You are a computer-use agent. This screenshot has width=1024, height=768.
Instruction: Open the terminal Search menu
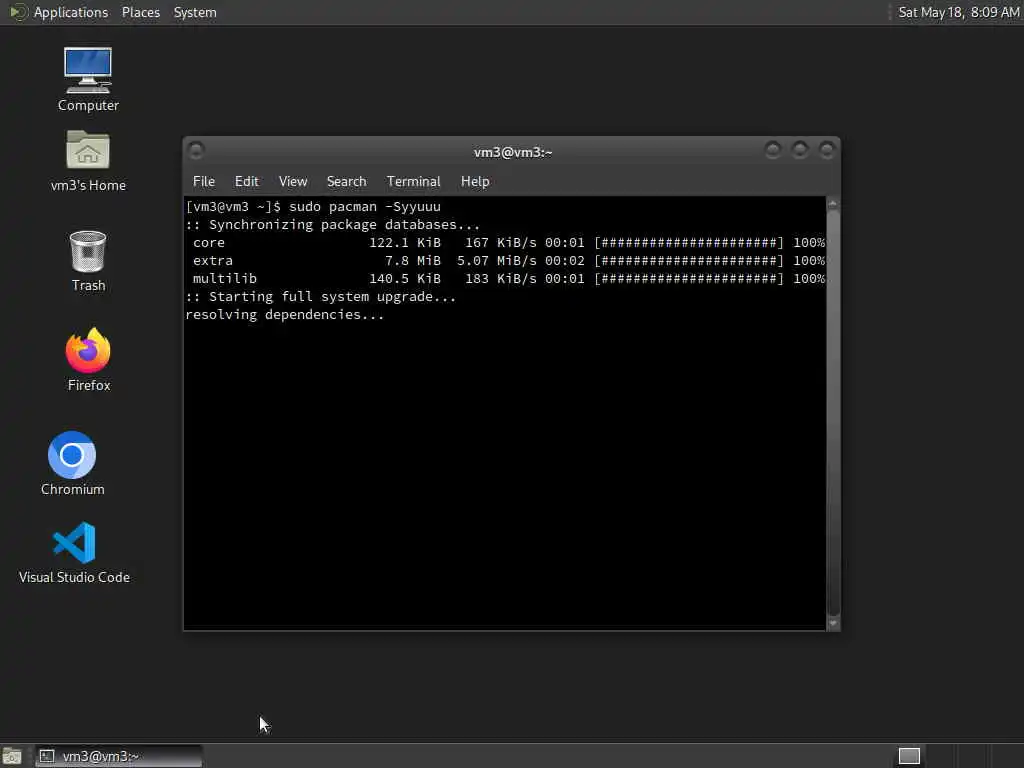346,182
